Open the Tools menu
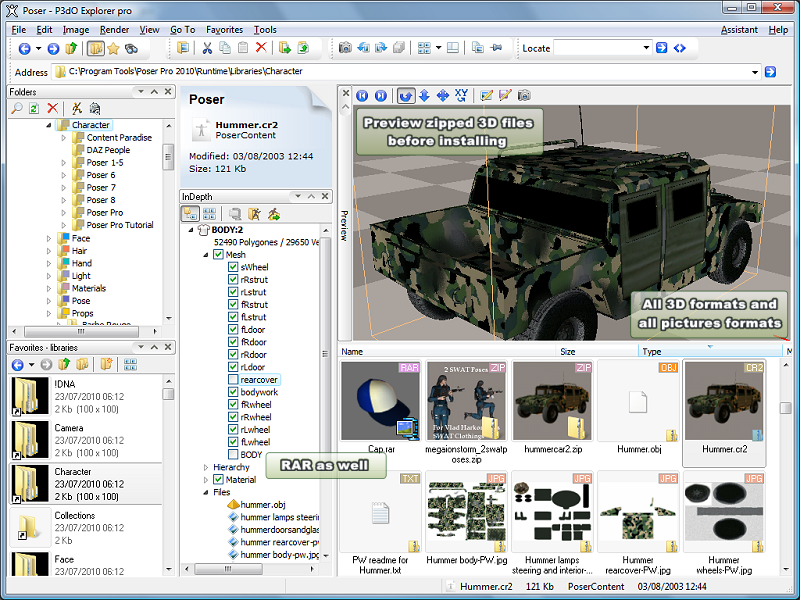This screenshot has width=800, height=600. point(265,30)
